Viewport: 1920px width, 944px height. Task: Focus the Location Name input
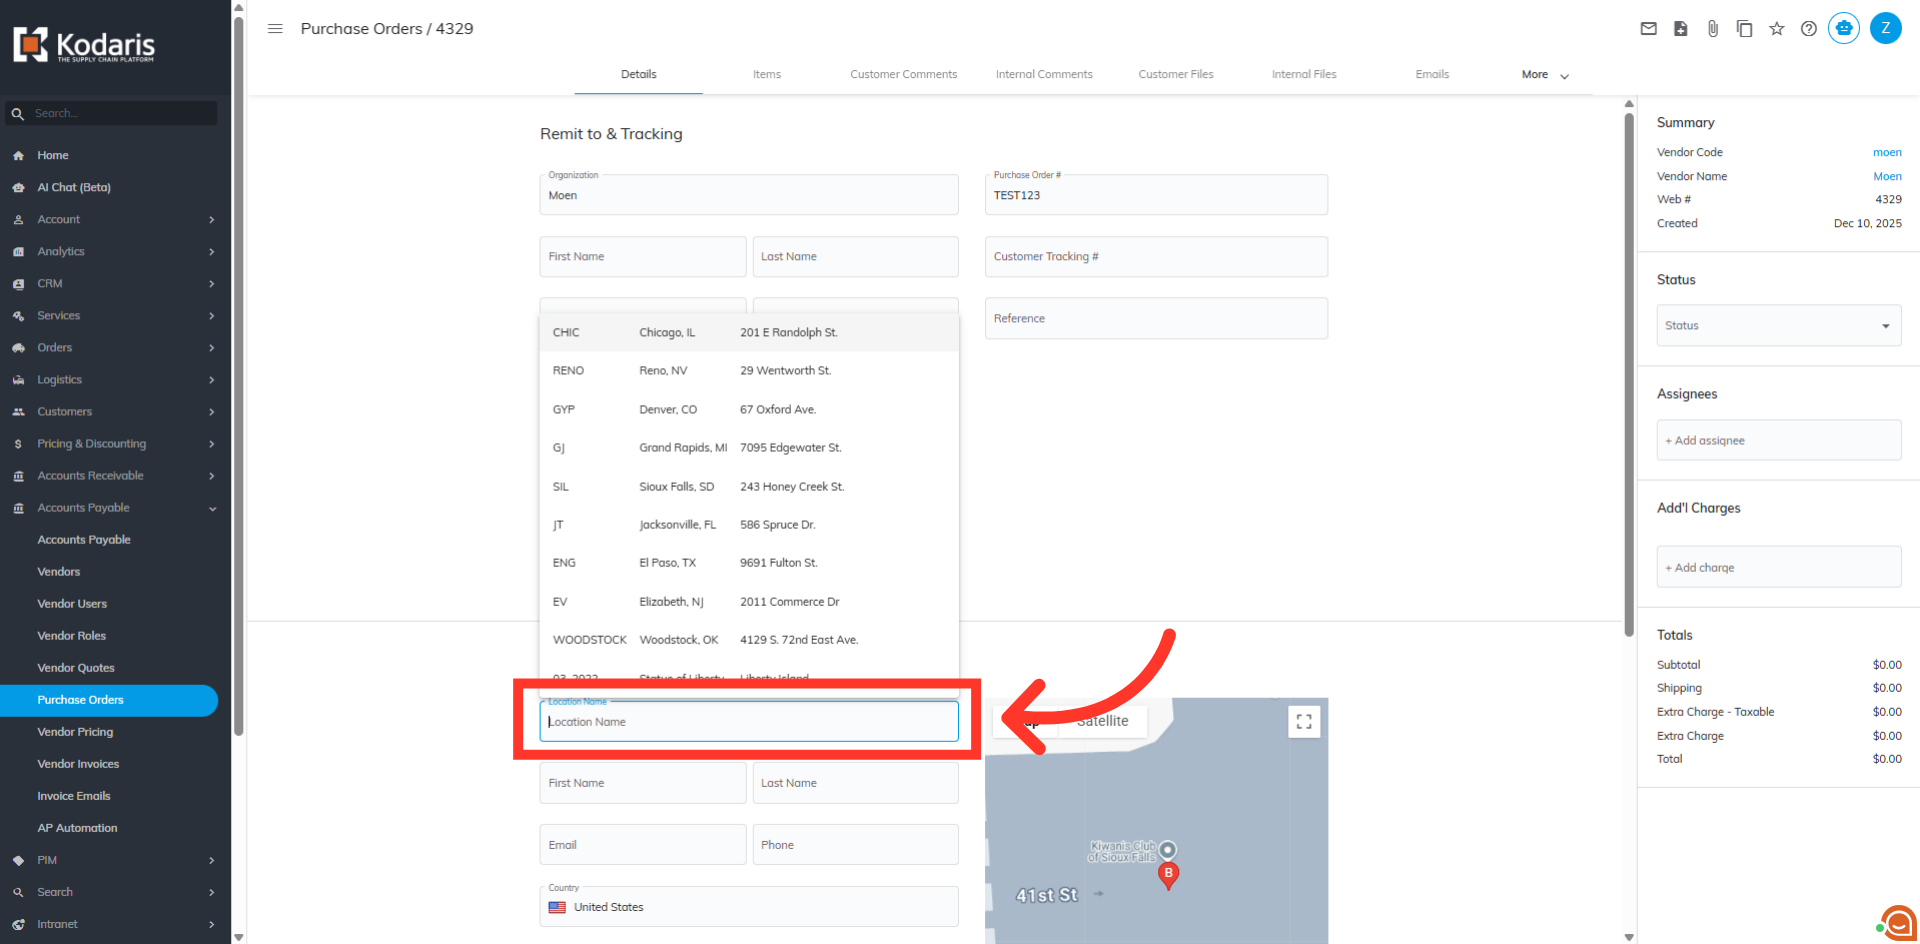pyautogui.click(x=749, y=722)
